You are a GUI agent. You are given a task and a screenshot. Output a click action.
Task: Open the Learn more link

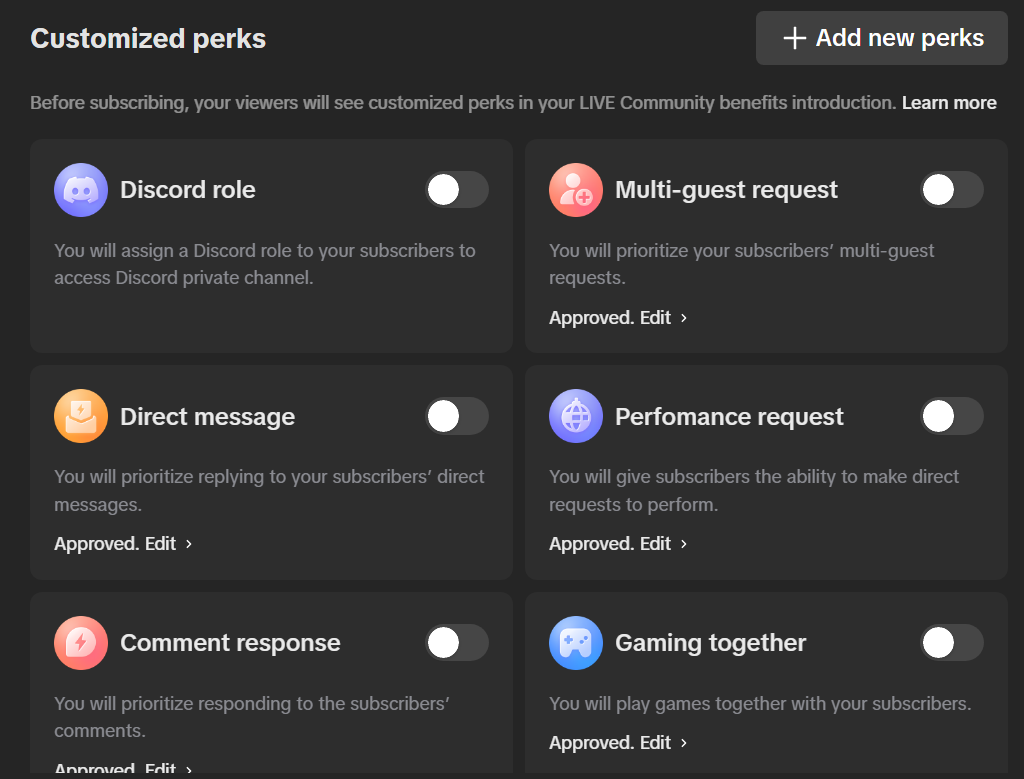click(x=949, y=103)
